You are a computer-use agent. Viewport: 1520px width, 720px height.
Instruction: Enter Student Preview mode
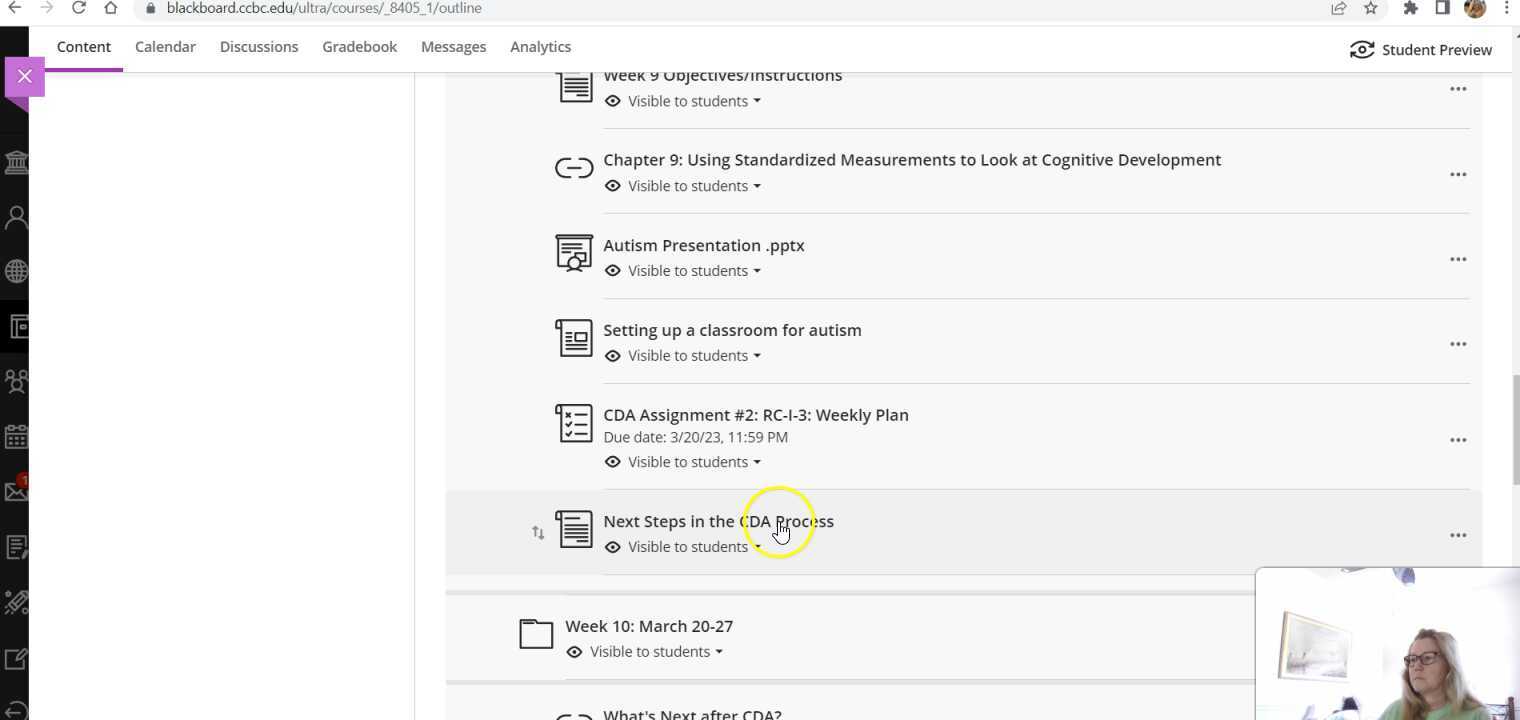[x=1422, y=49]
